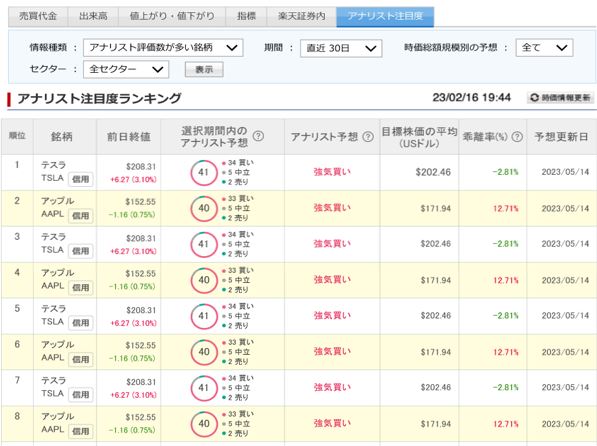
Task: Click 信用 badge in rank 5 row
Action: [x=81, y=323]
